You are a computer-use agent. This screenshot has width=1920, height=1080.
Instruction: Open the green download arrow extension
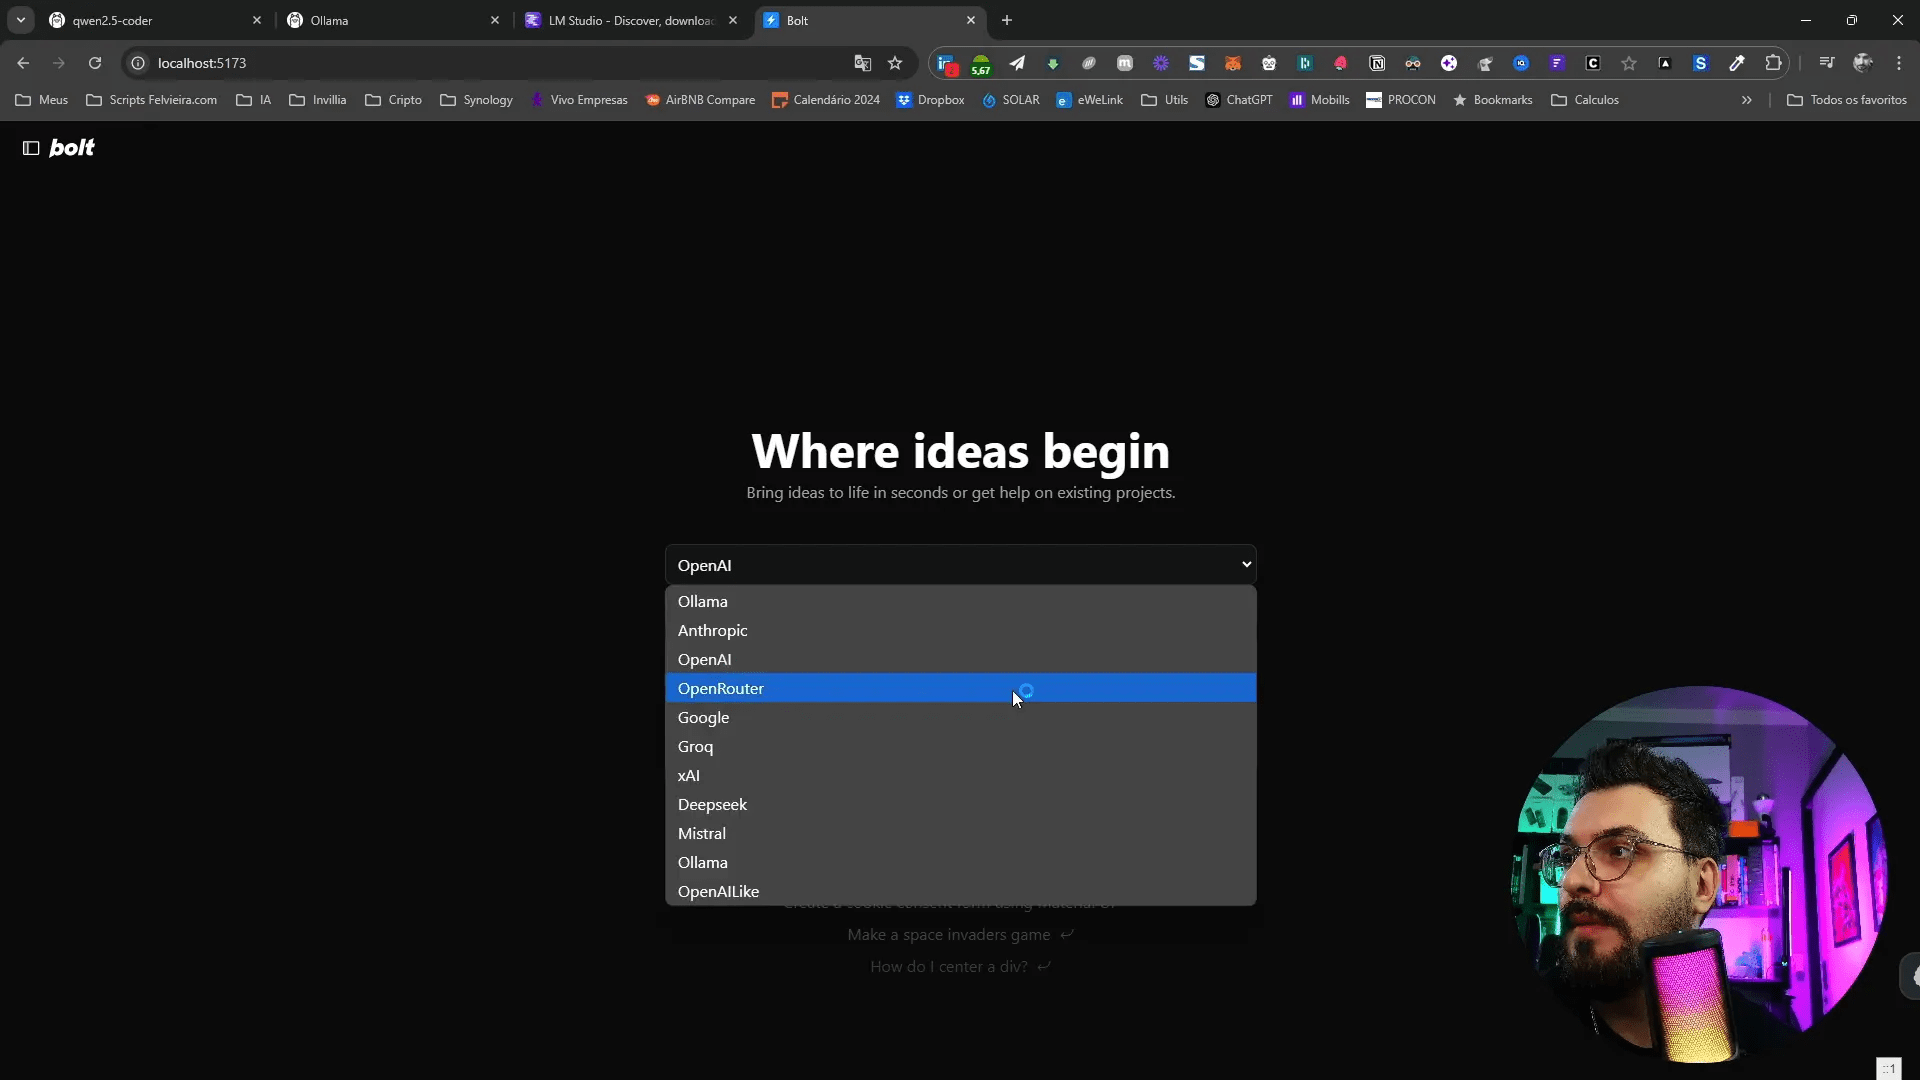tap(1053, 63)
